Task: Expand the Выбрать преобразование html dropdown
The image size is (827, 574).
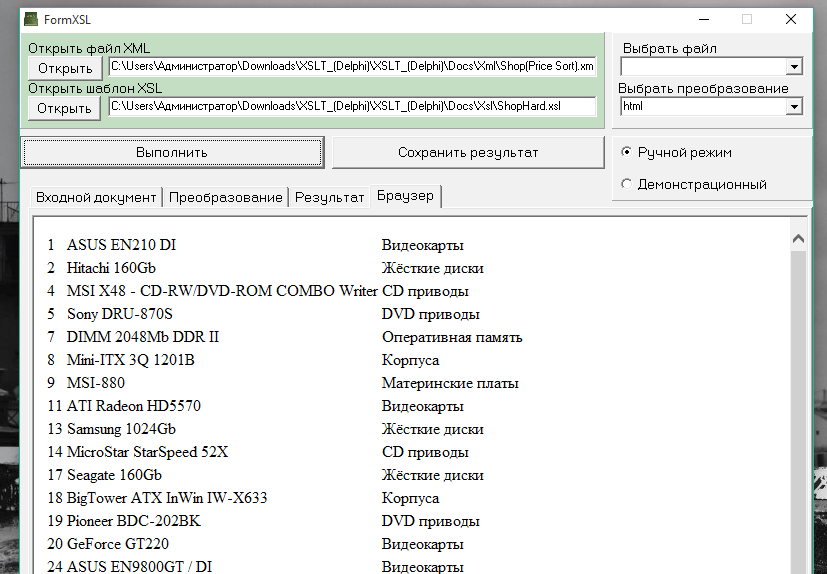Action: point(794,107)
